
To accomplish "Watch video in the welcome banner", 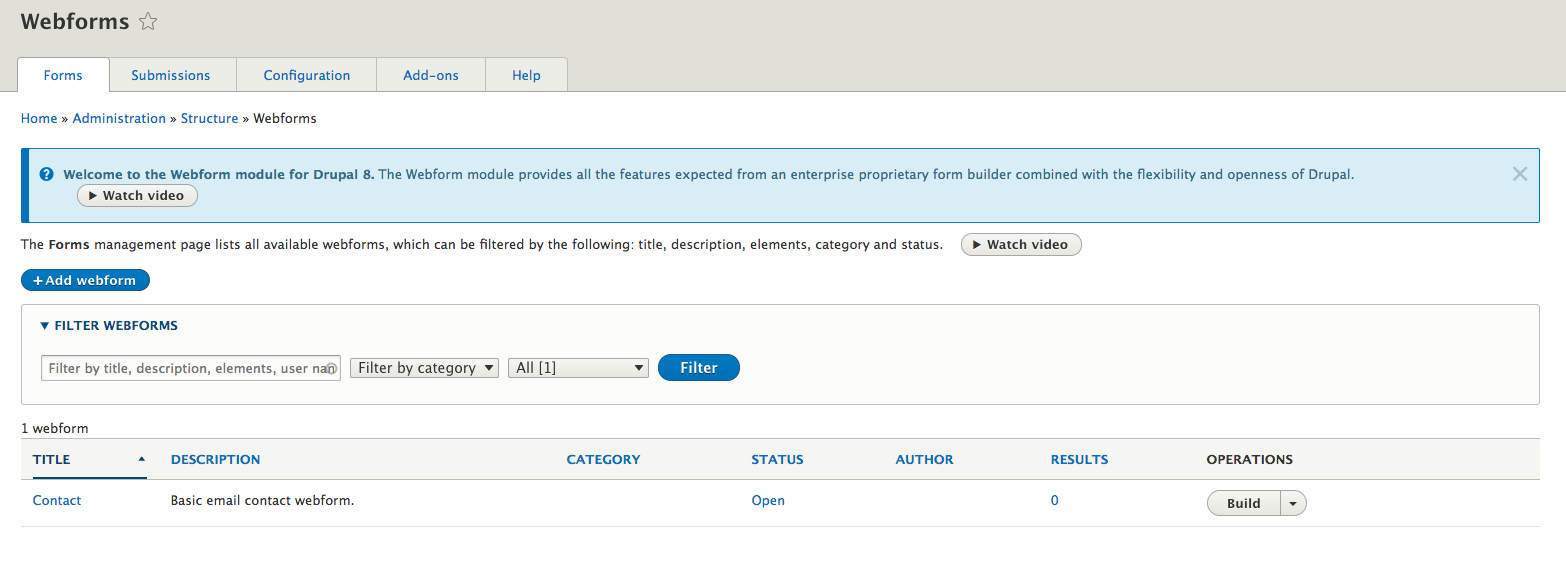I will pos(137,196).
